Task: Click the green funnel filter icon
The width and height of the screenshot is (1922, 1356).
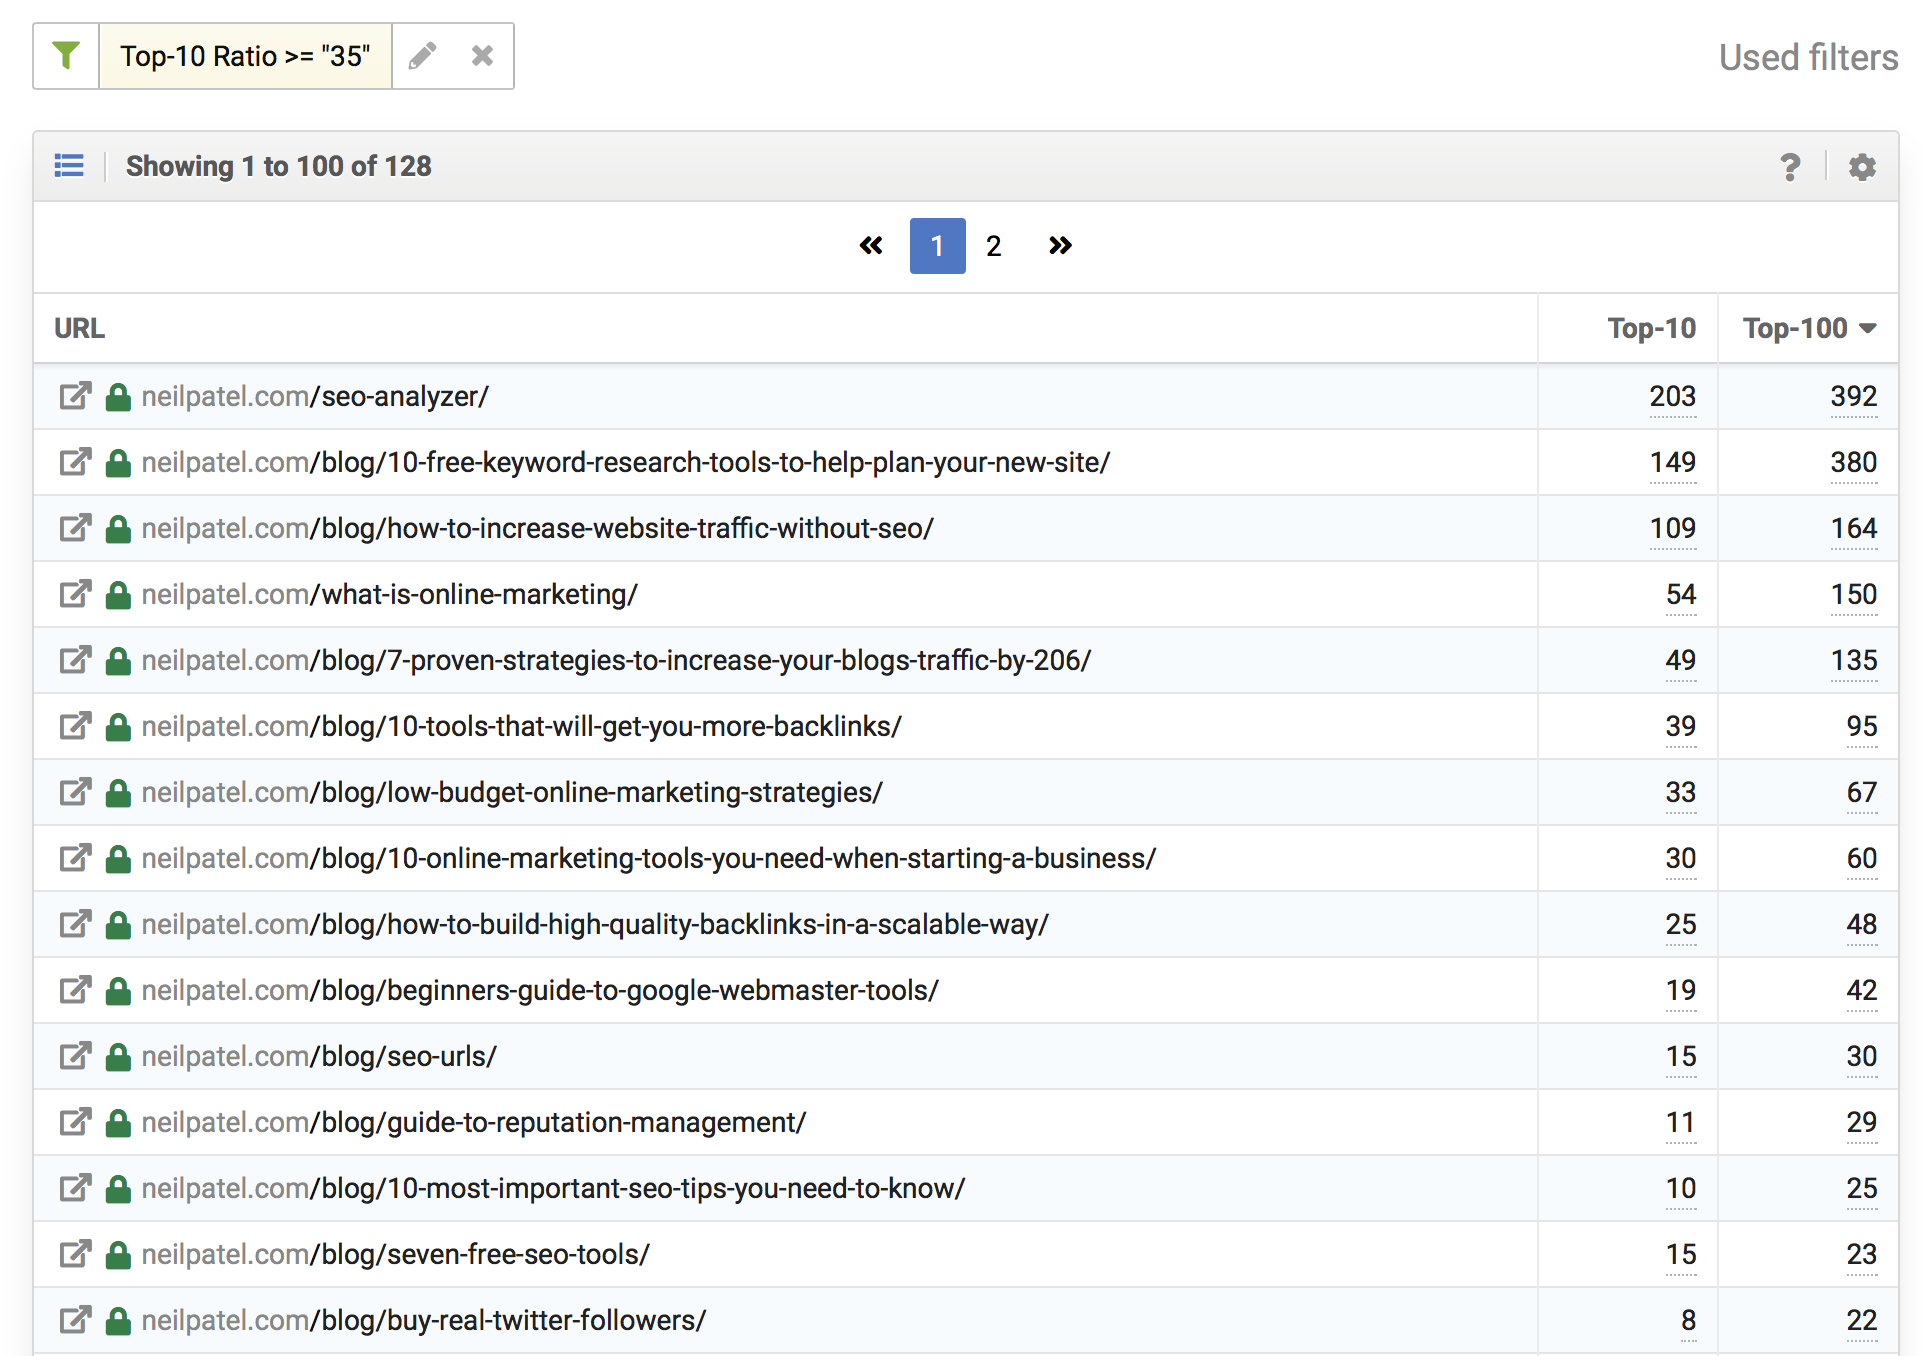Action: tap(66, 56)
